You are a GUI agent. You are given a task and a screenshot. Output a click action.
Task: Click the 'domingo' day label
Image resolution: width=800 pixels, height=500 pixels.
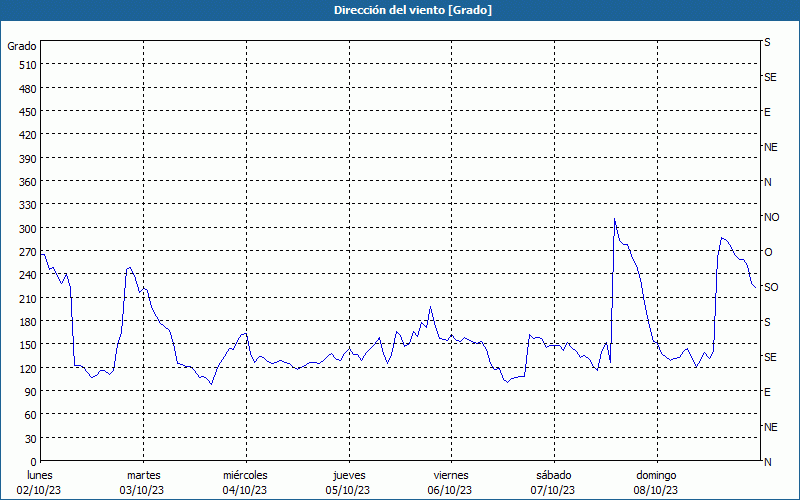(x=656, y=476)
